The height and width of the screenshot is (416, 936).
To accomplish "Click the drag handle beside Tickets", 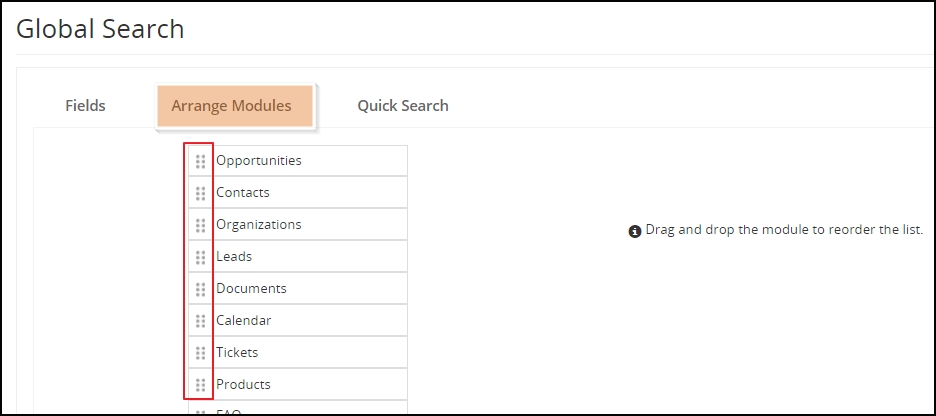I will click(201, 353).
